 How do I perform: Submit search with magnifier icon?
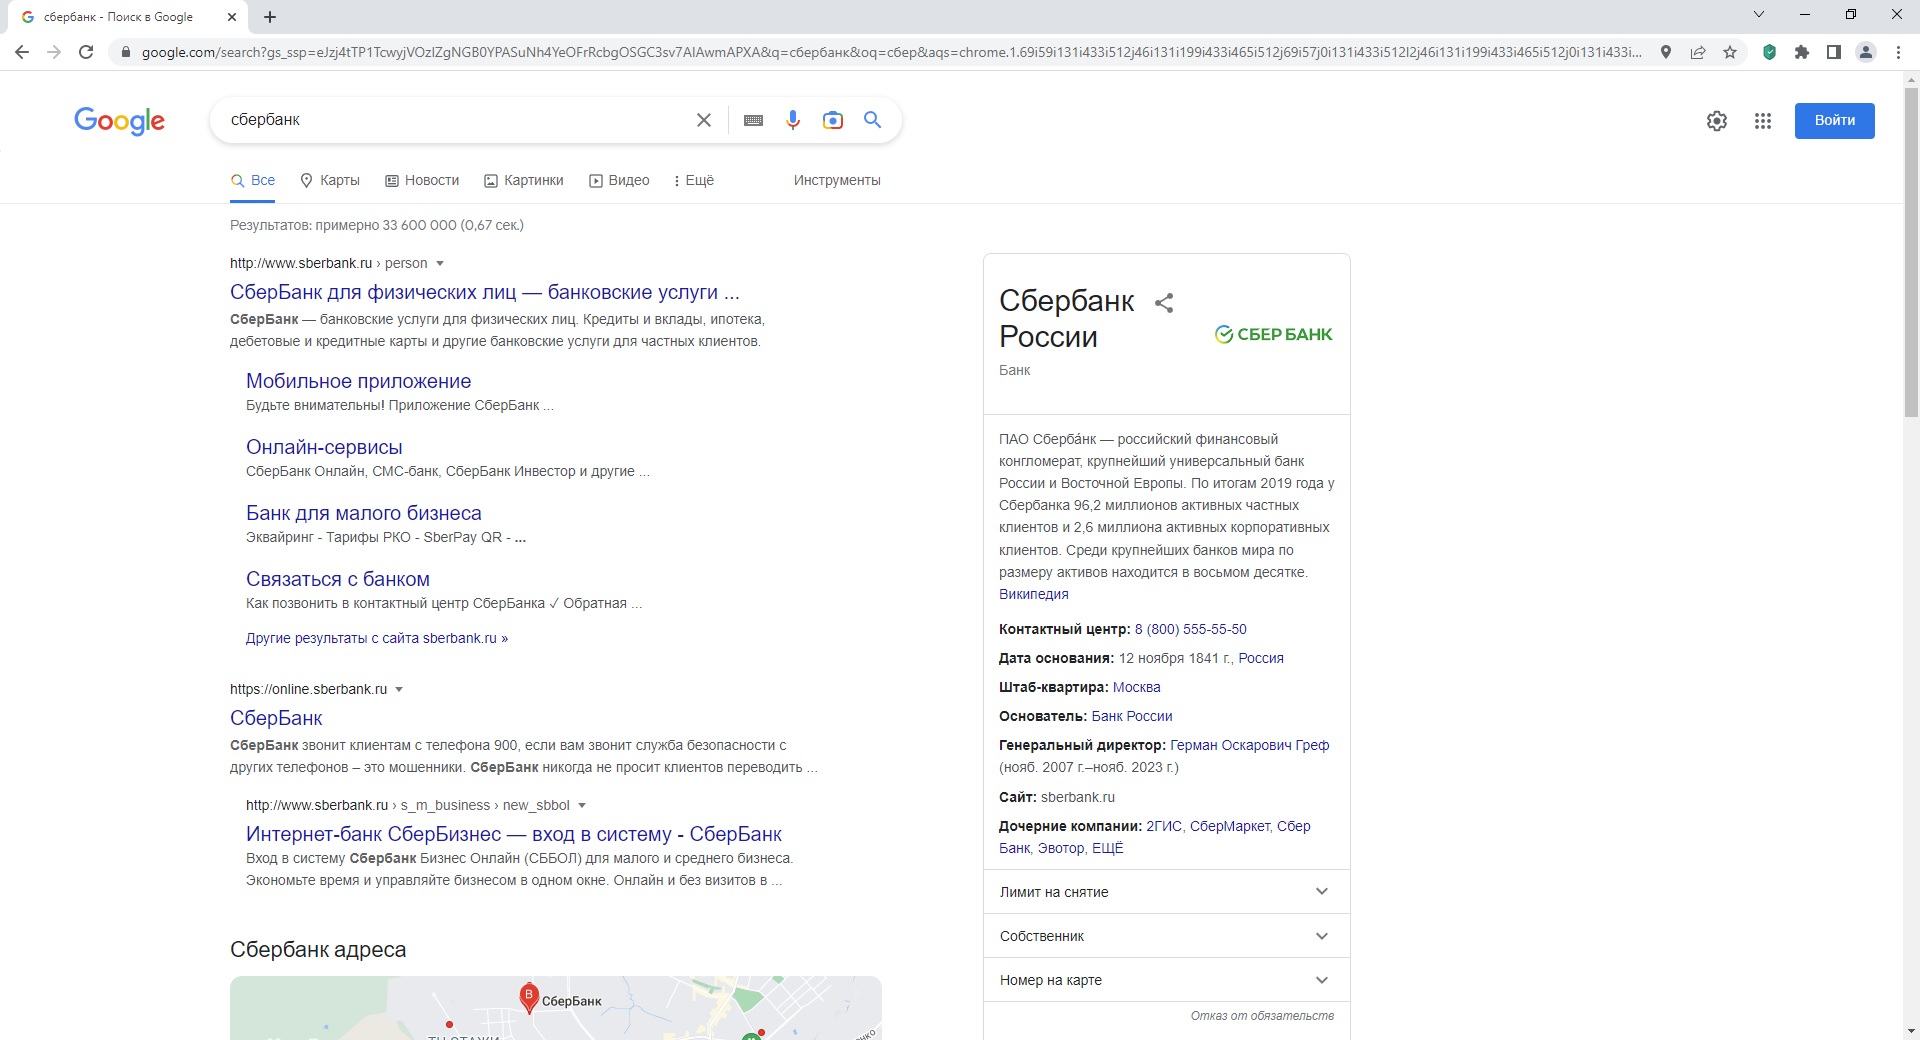(x=873, y=120)
